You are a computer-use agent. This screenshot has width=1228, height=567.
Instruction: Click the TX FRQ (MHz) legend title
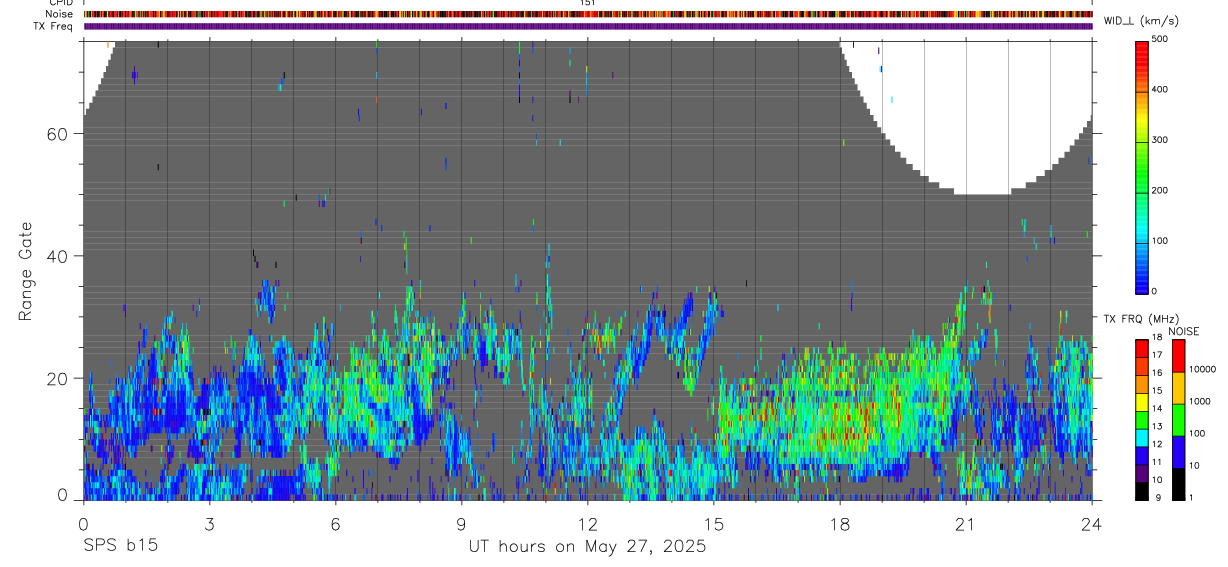click(x=1140, y=319)
